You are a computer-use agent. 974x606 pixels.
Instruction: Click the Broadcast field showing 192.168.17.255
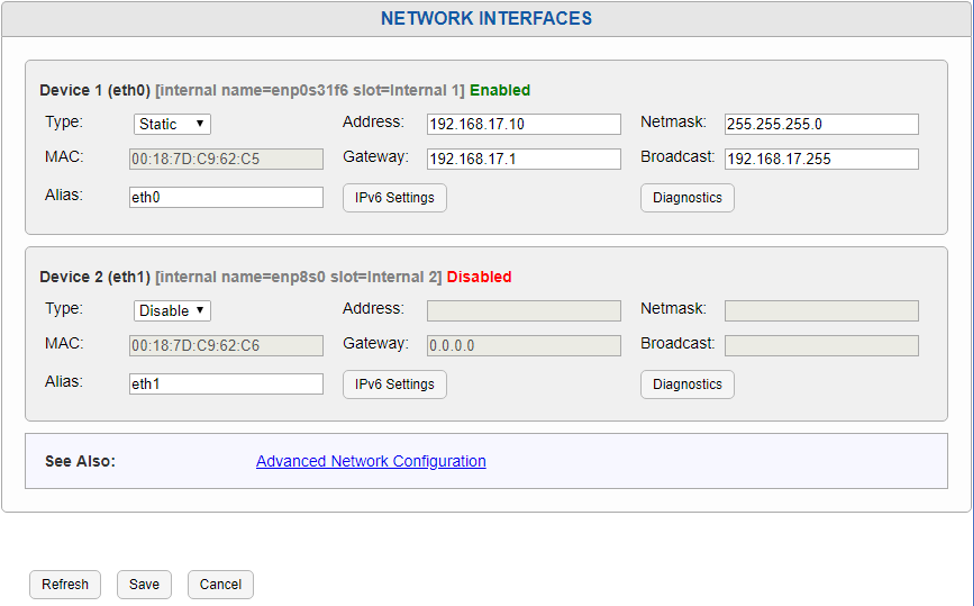coord(821,158)
